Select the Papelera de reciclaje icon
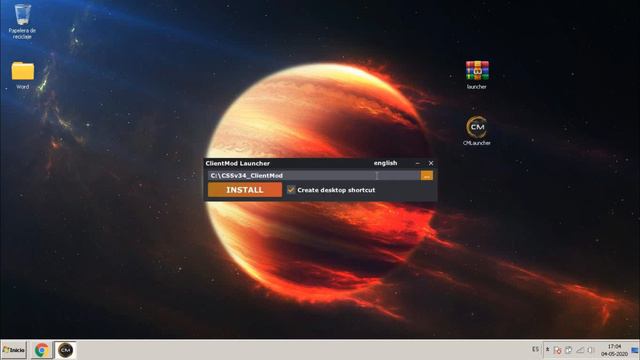 point(22,22)
